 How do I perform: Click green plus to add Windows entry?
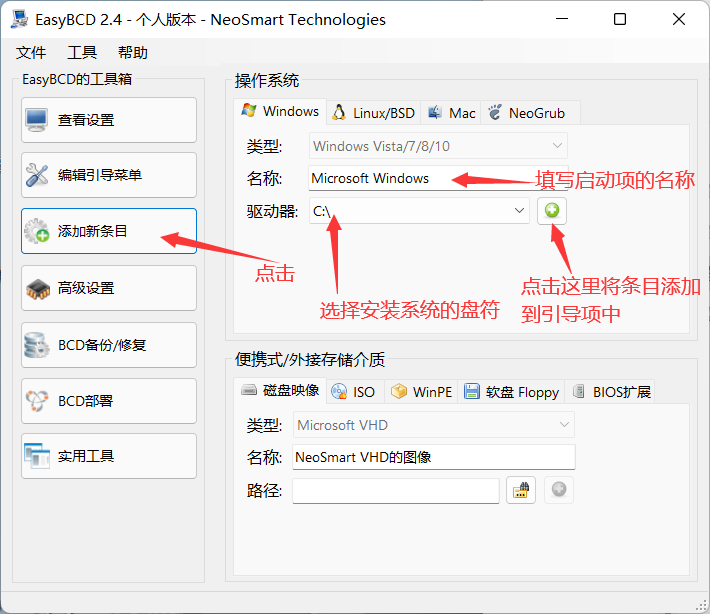(x=552, y=211)
